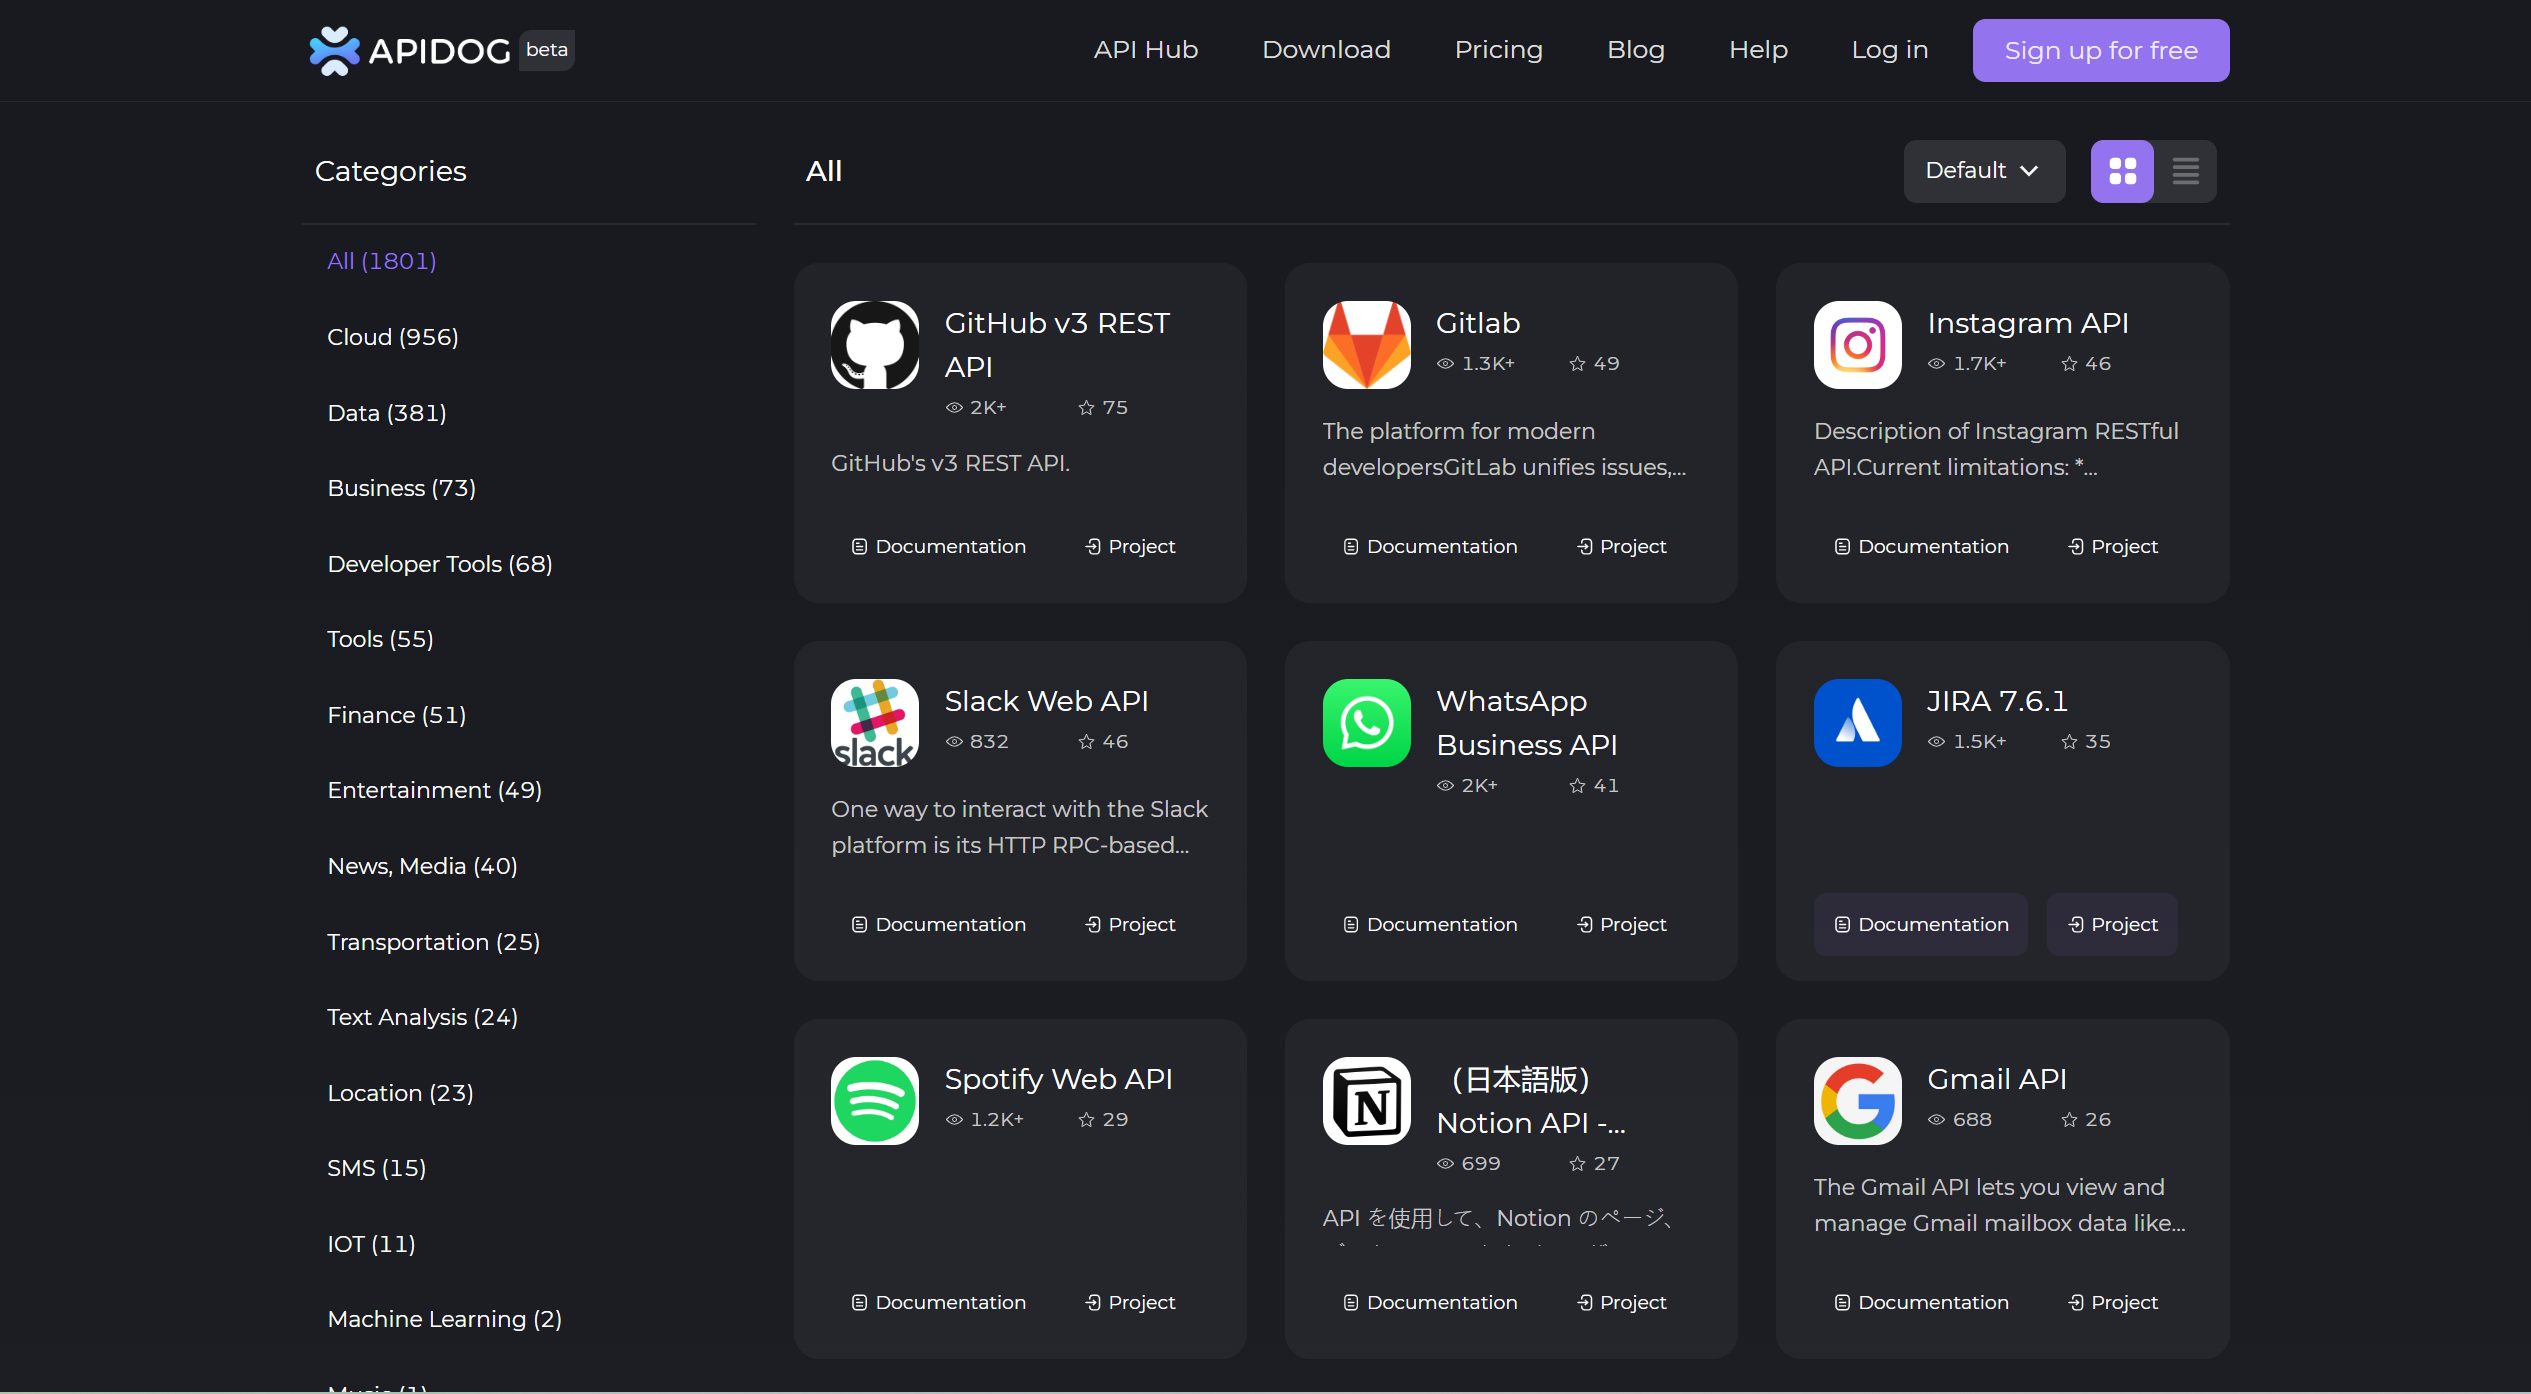This screenshot has height=1394, width=2531.
Task: Click star icon on Spotify Web API card
Action: (x=1086, y=1120)
